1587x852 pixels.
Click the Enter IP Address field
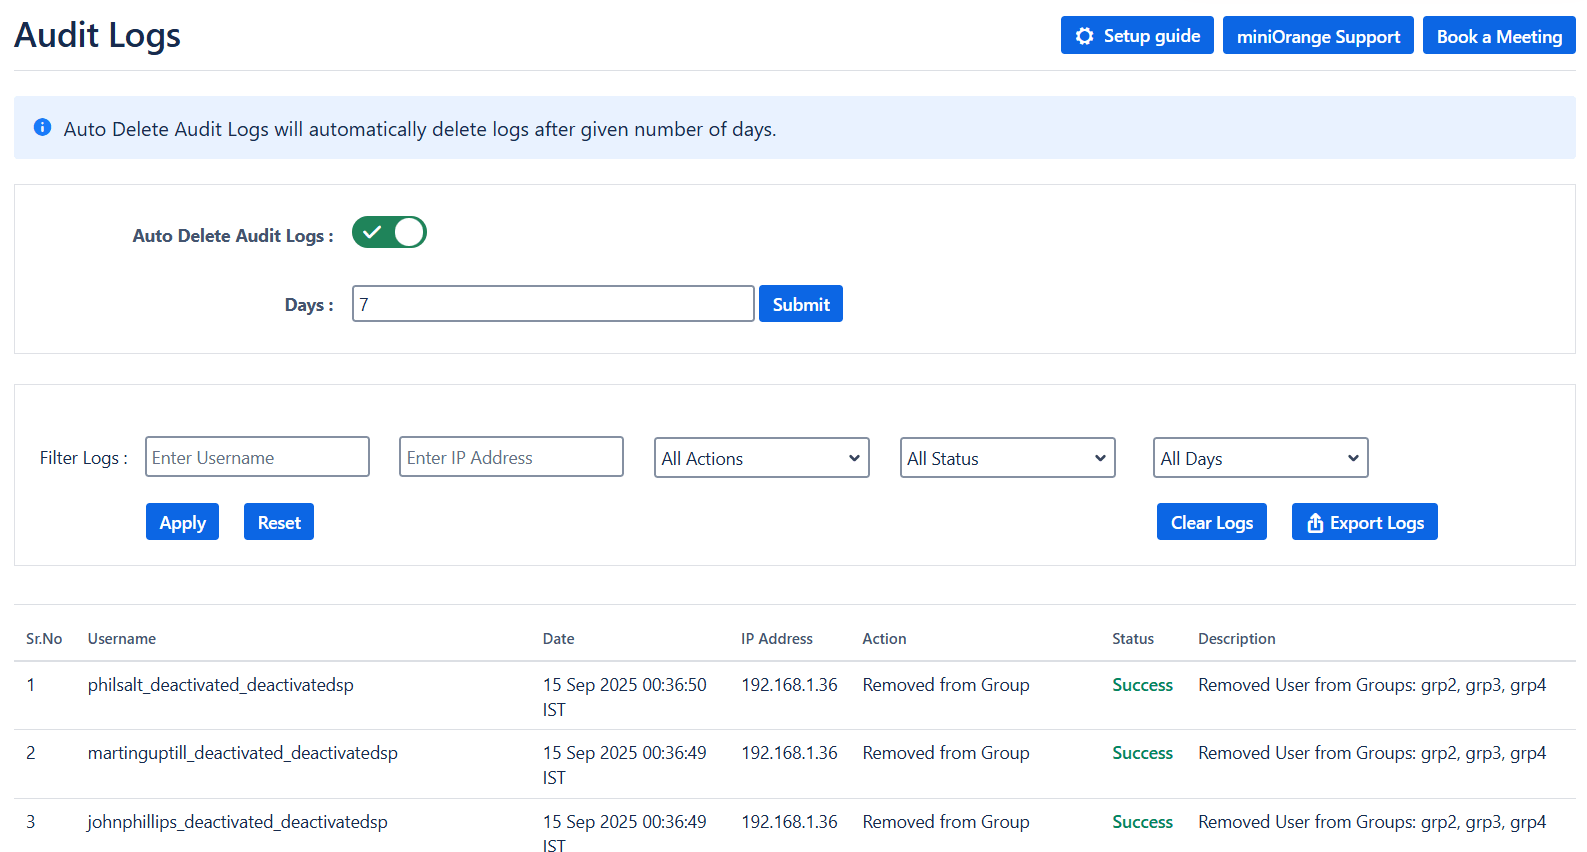click(511, 457)
